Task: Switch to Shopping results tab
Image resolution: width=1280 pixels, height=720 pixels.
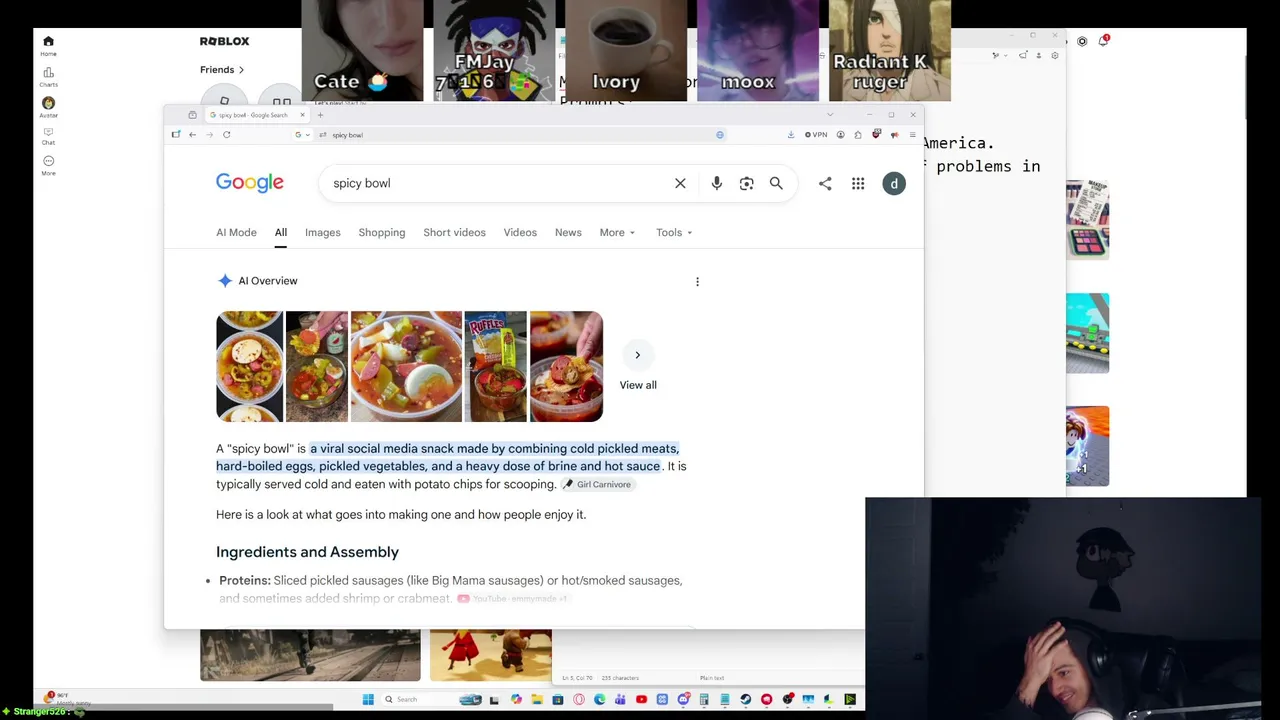Action: (x=382, y=232)
